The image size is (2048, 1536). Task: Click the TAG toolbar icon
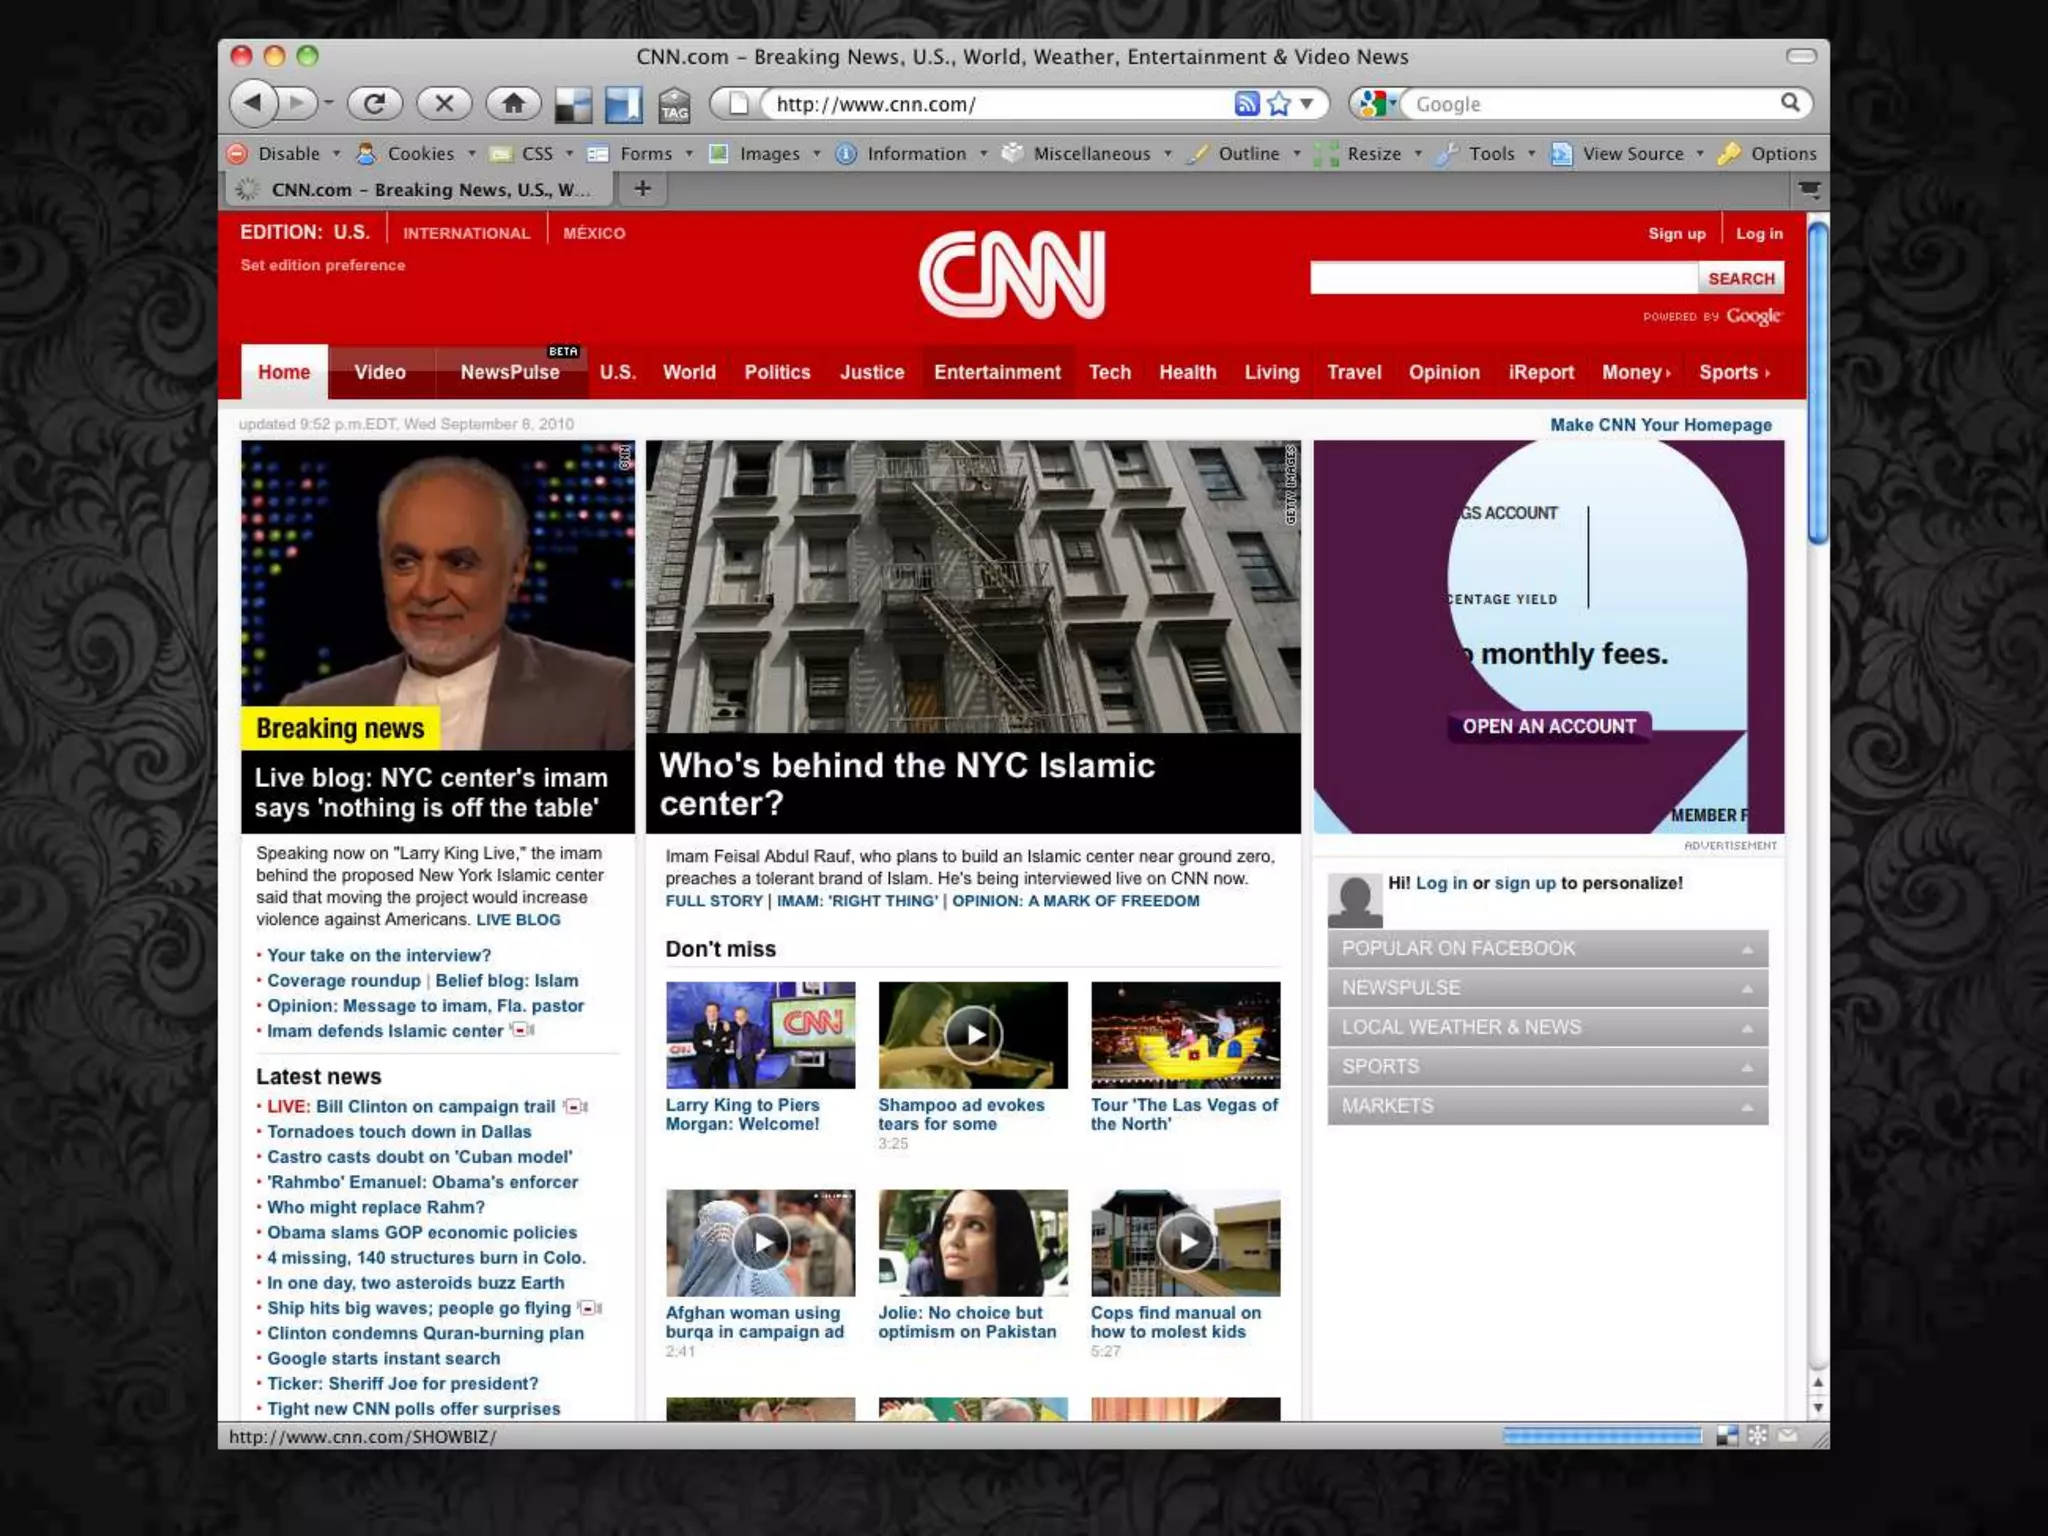(x=675, y=105)
